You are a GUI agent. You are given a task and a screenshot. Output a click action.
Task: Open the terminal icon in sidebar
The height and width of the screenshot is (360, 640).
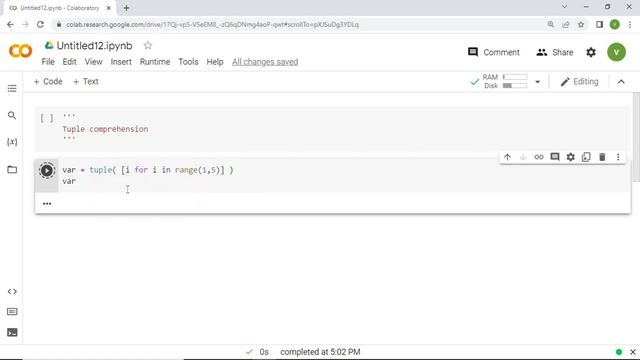coord(12,332)
